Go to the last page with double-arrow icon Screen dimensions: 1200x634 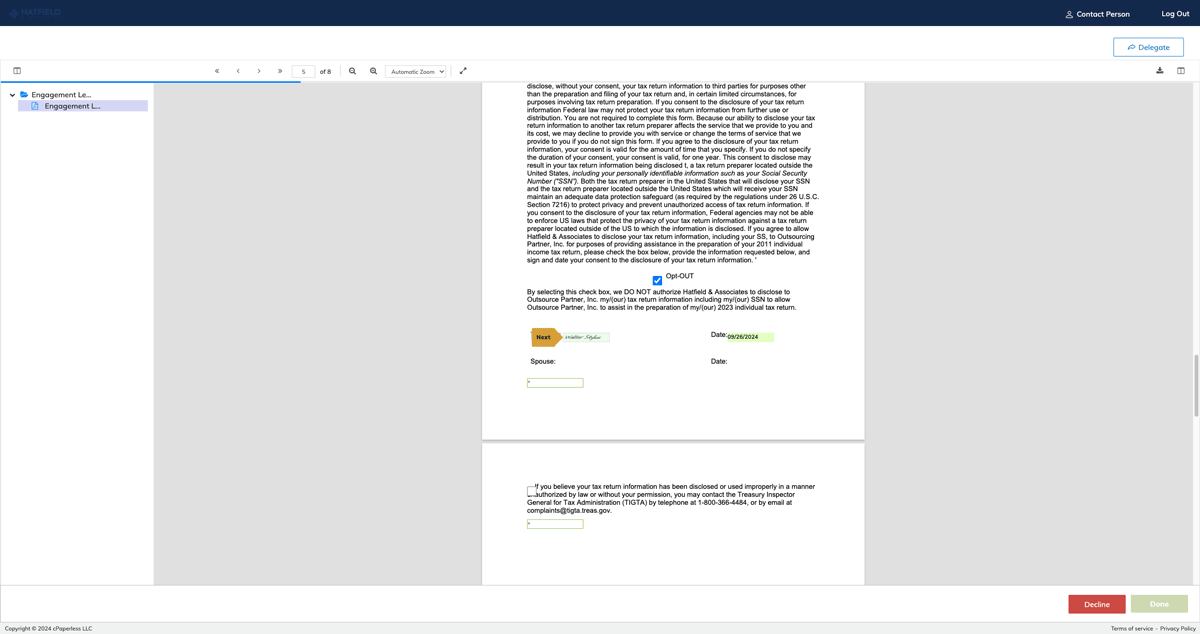pyautogui.click(x=280, y=71)
